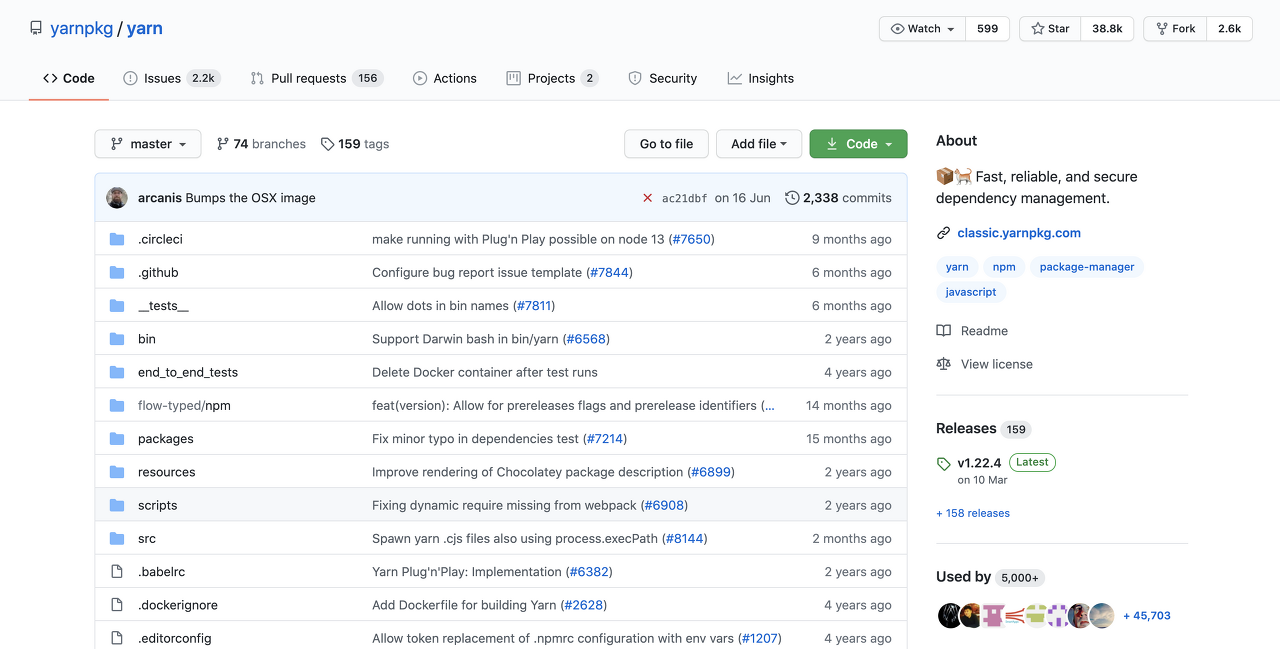Click the end_to_end_tests folder icon
The image size is (1280, 649).
click(117, 372)
